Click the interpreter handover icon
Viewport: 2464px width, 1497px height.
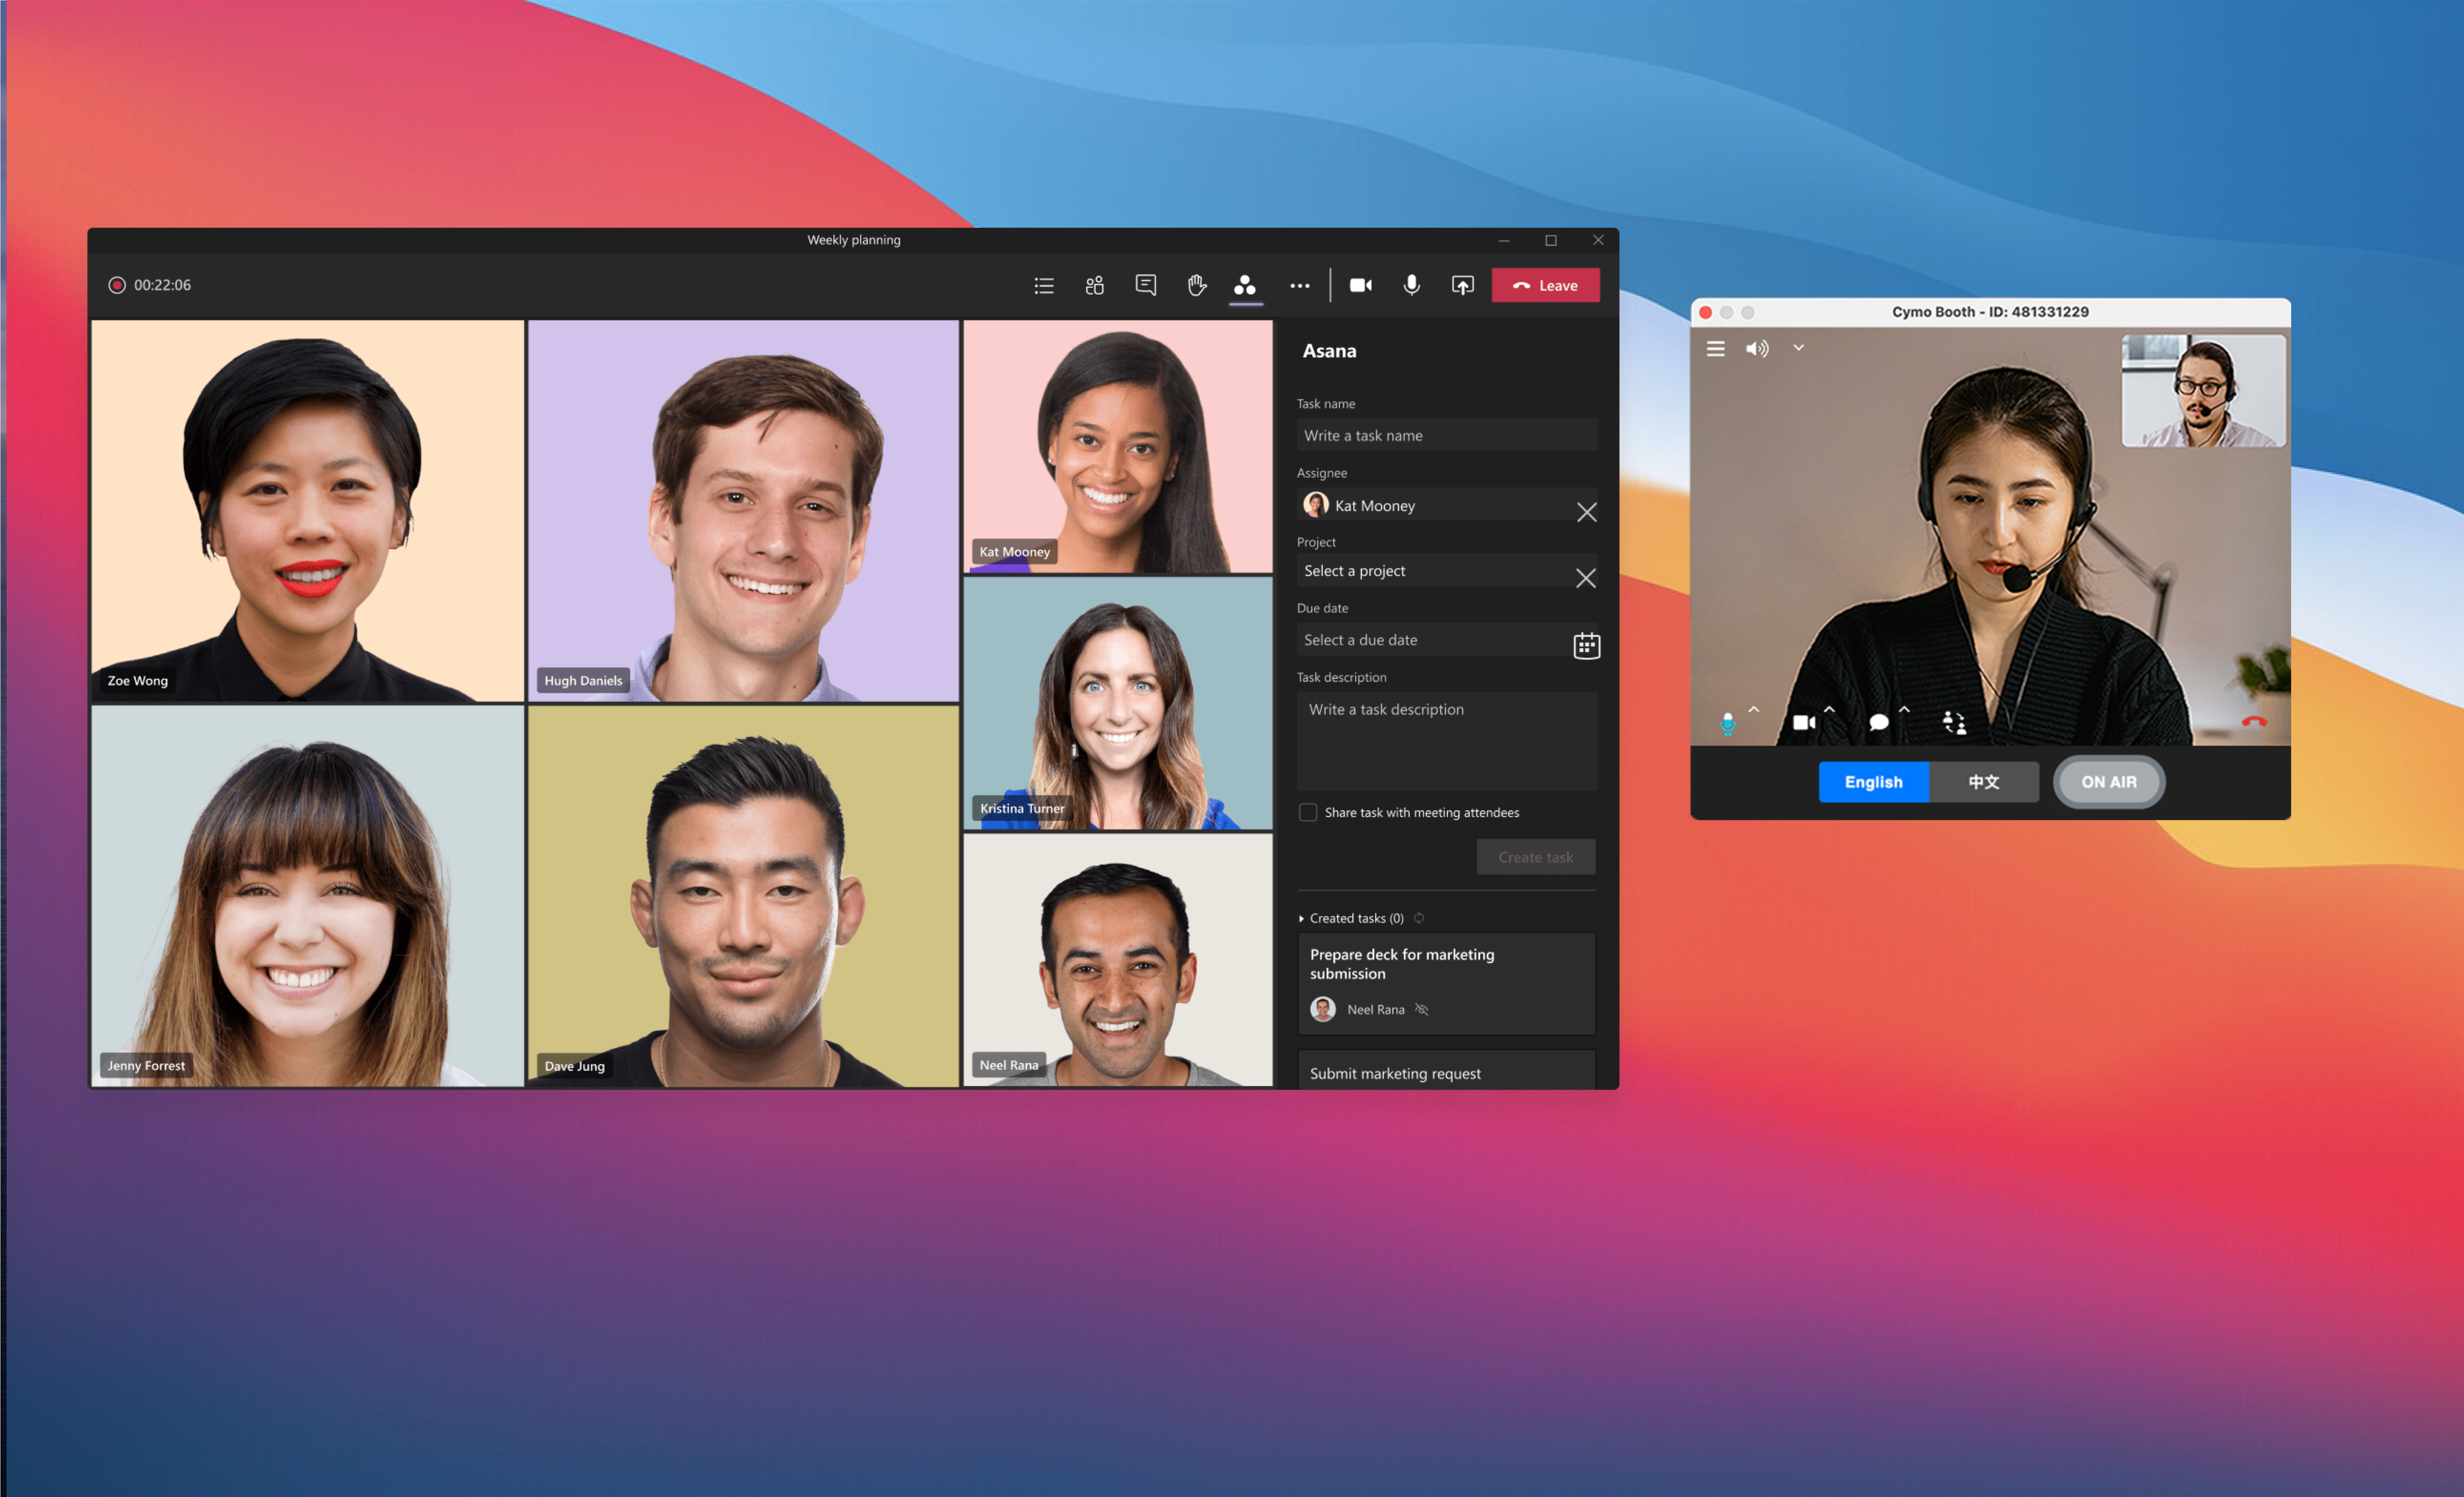[x=1954, y=722]
